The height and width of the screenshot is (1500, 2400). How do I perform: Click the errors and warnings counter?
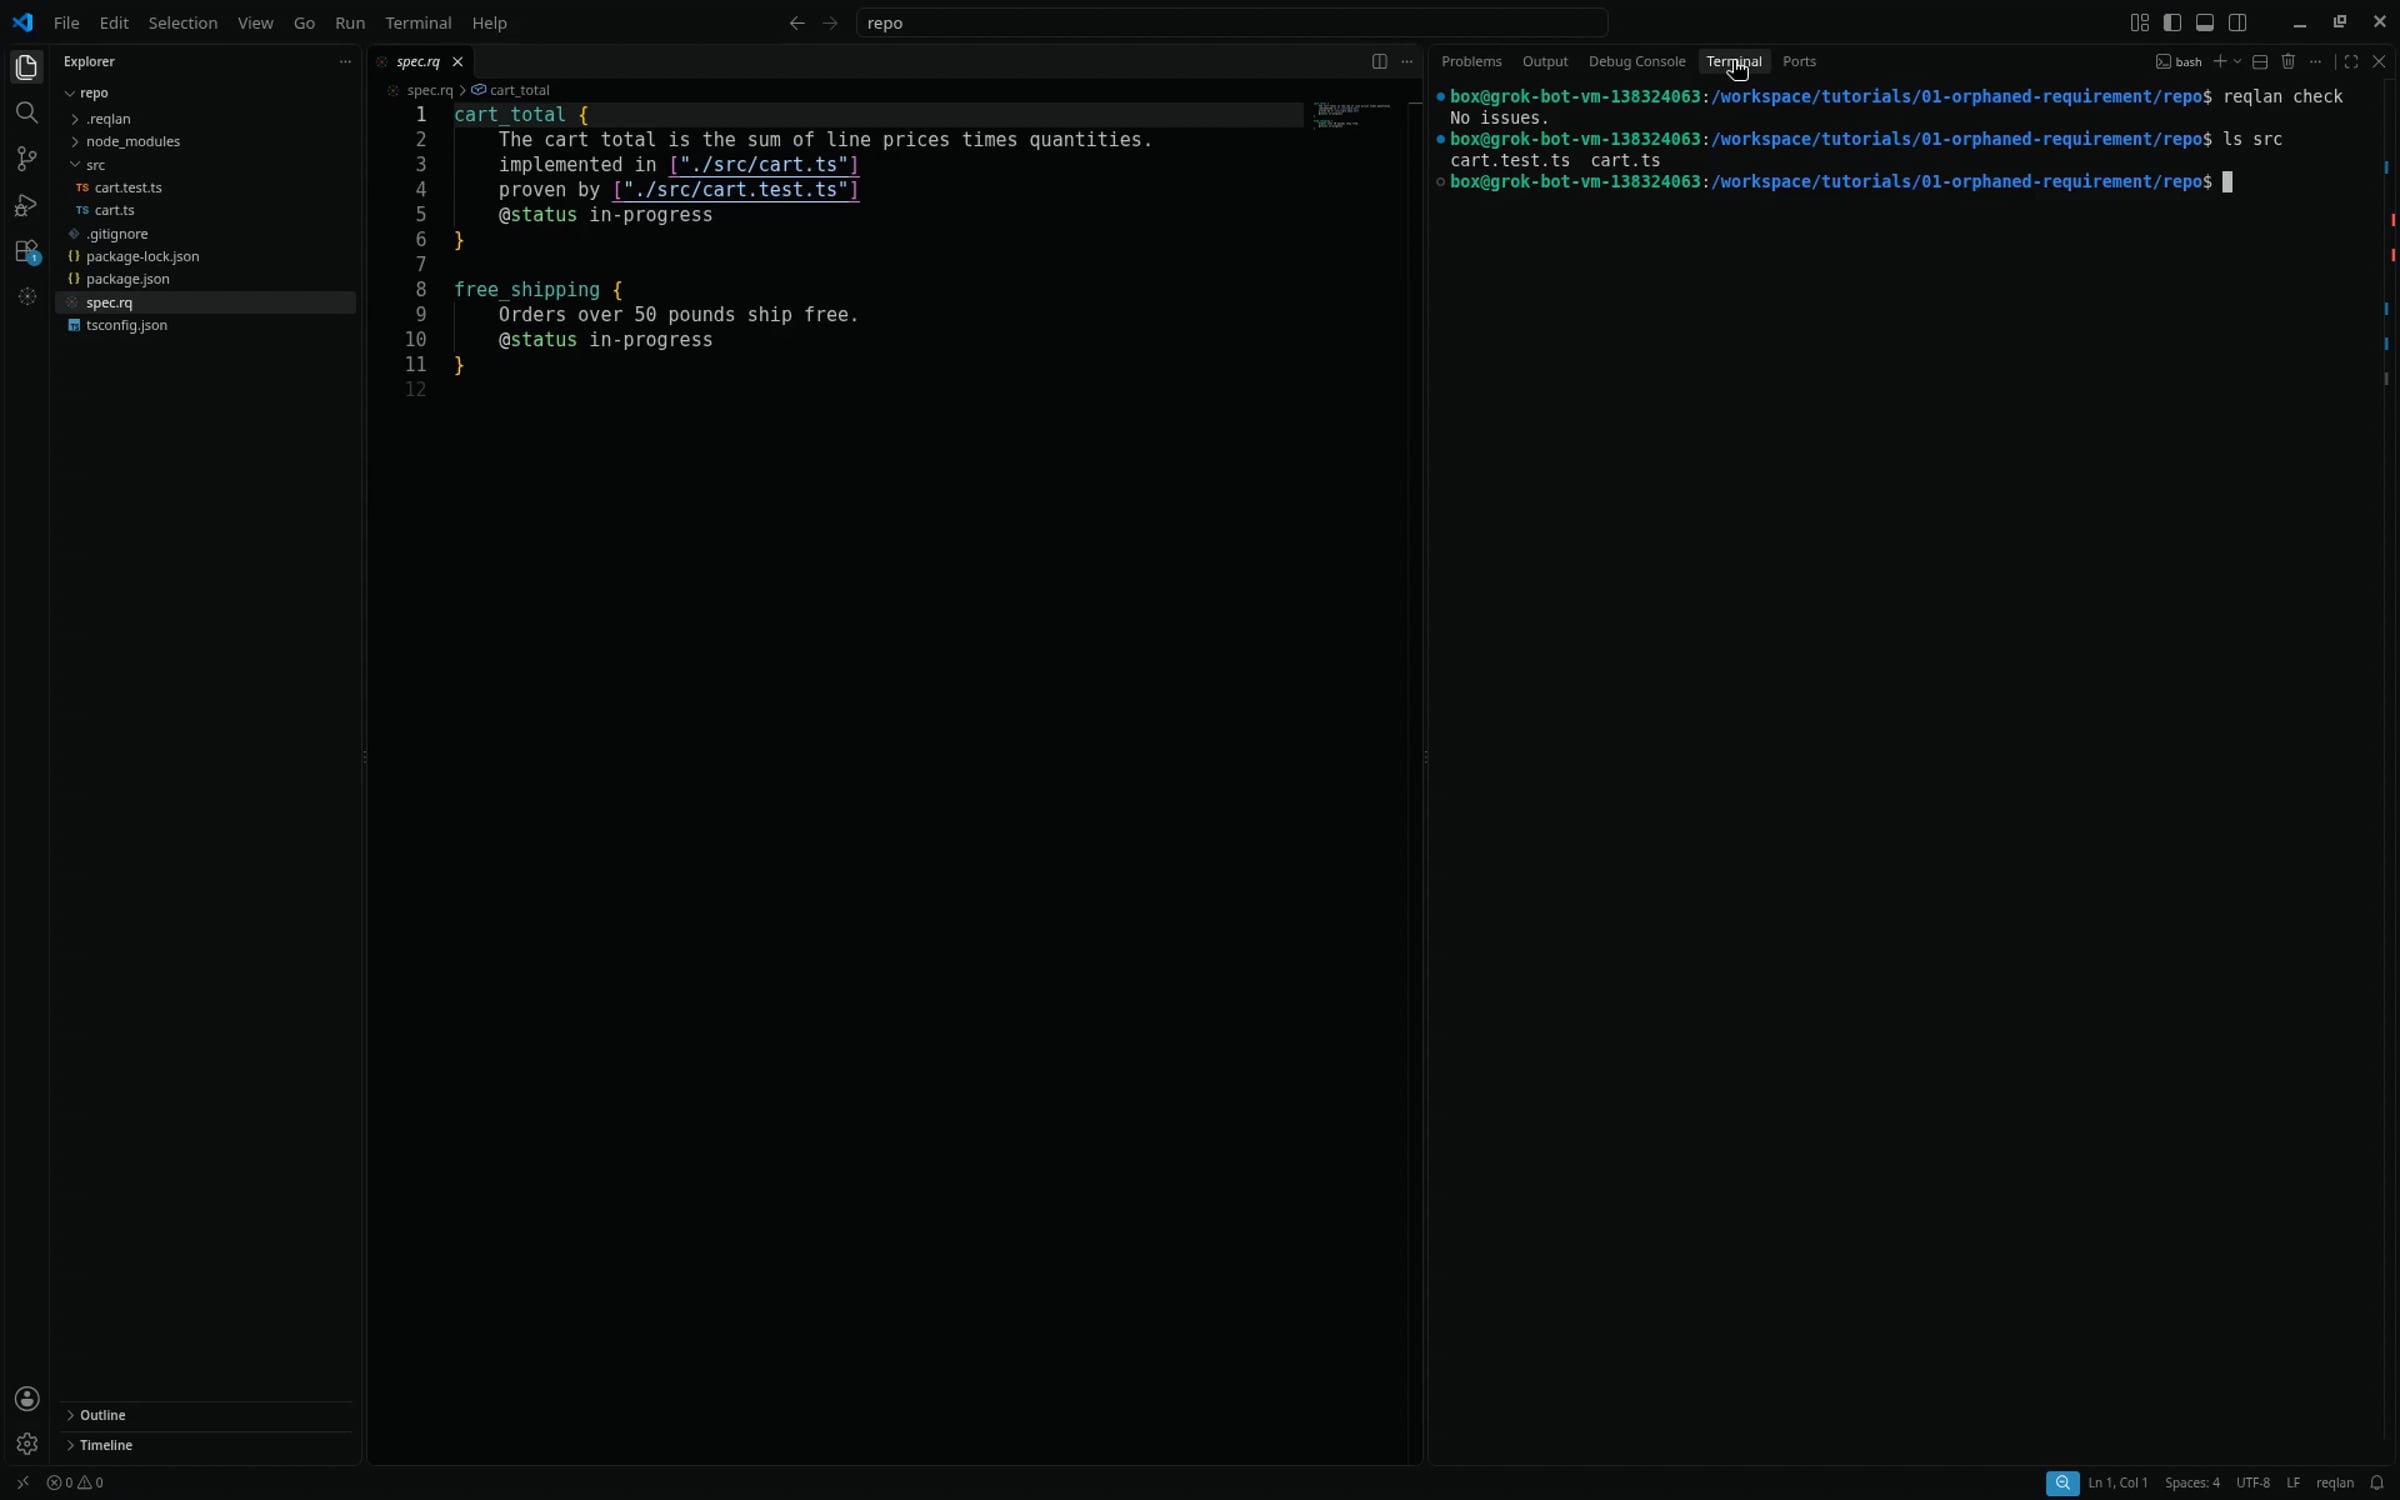[75, 1483]
